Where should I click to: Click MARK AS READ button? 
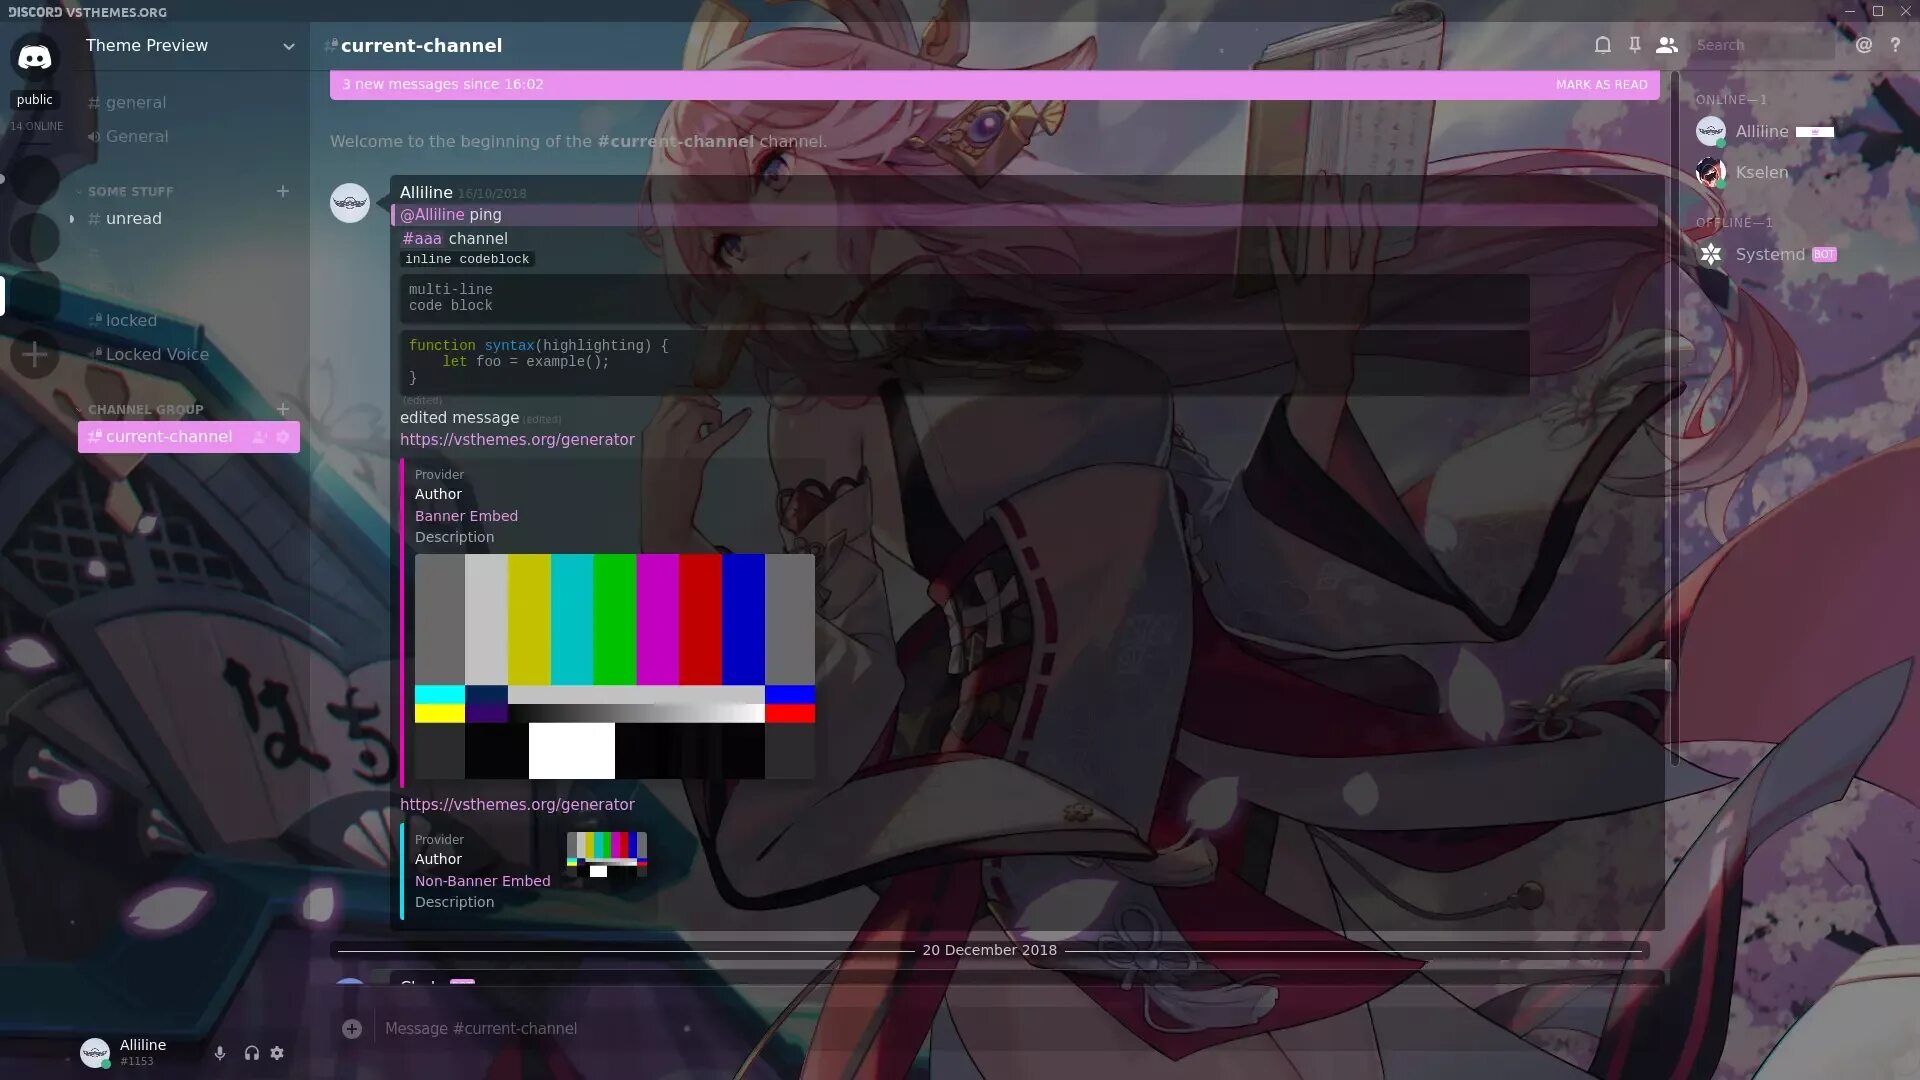1601,85
